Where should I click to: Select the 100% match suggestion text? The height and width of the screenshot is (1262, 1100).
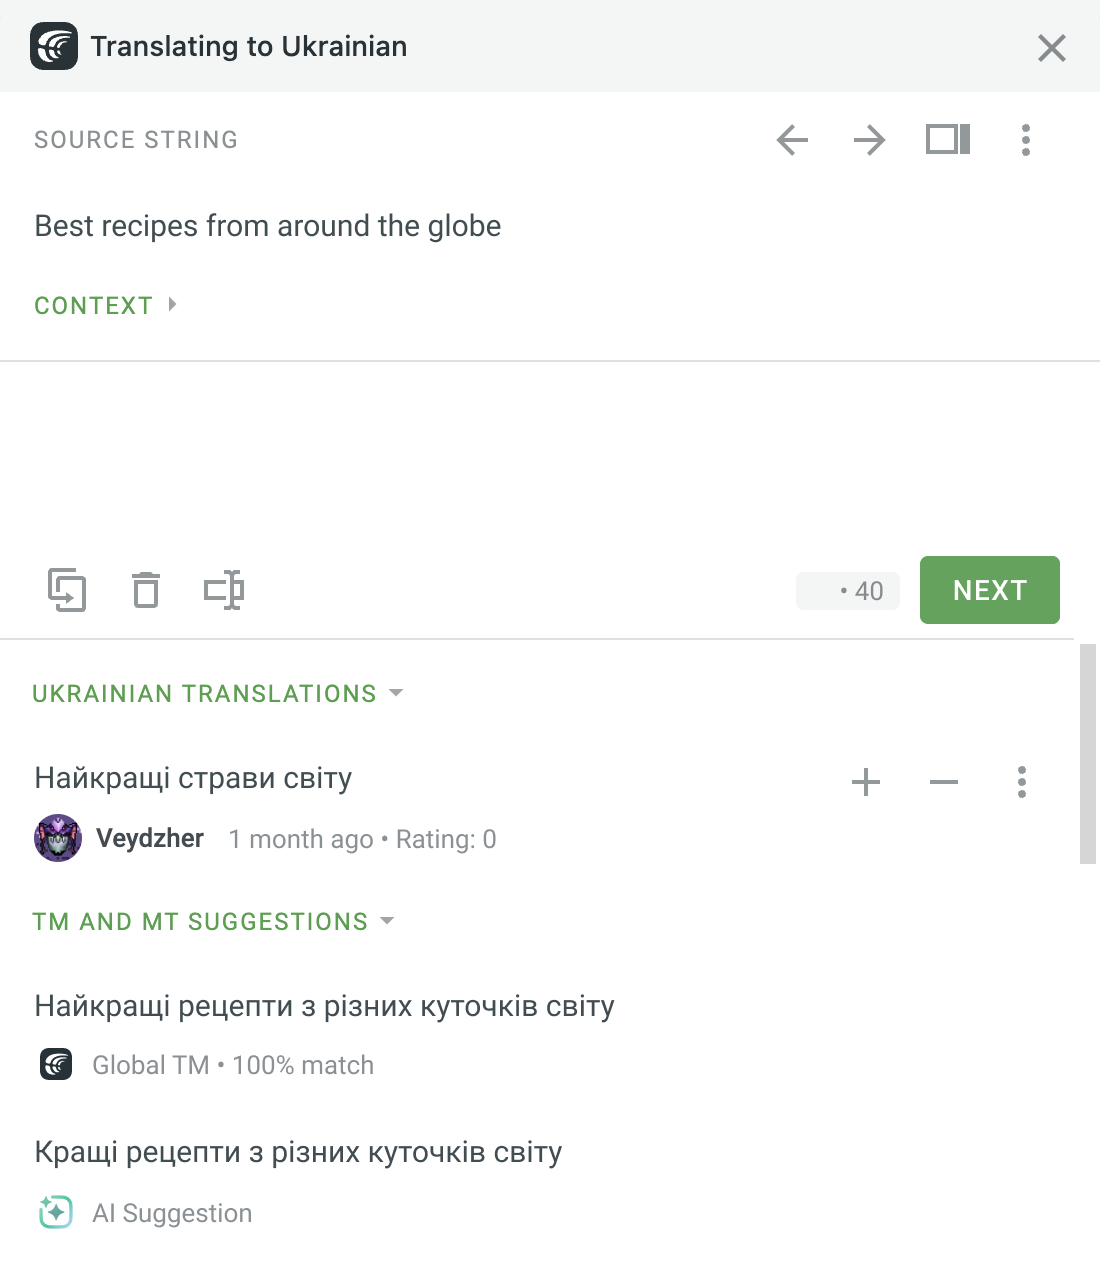(x=324, y=1006)
